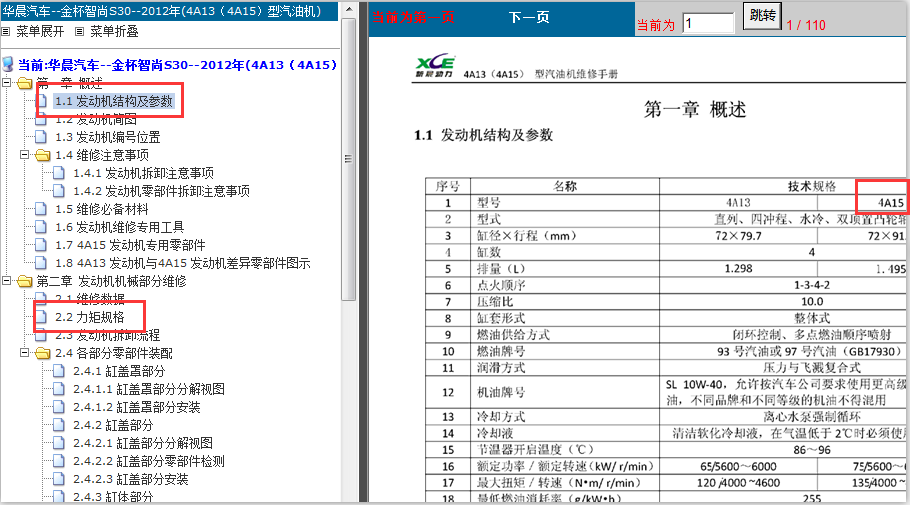Click page icon of 2.4.1 缸盖罩部分
This screenshot has width=910, height=505.
tap(59, 371)
